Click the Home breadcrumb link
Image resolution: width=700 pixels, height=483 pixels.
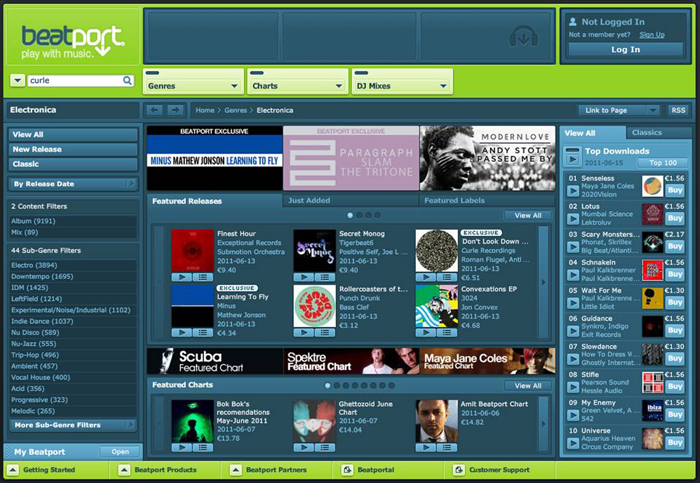point(205,110)
